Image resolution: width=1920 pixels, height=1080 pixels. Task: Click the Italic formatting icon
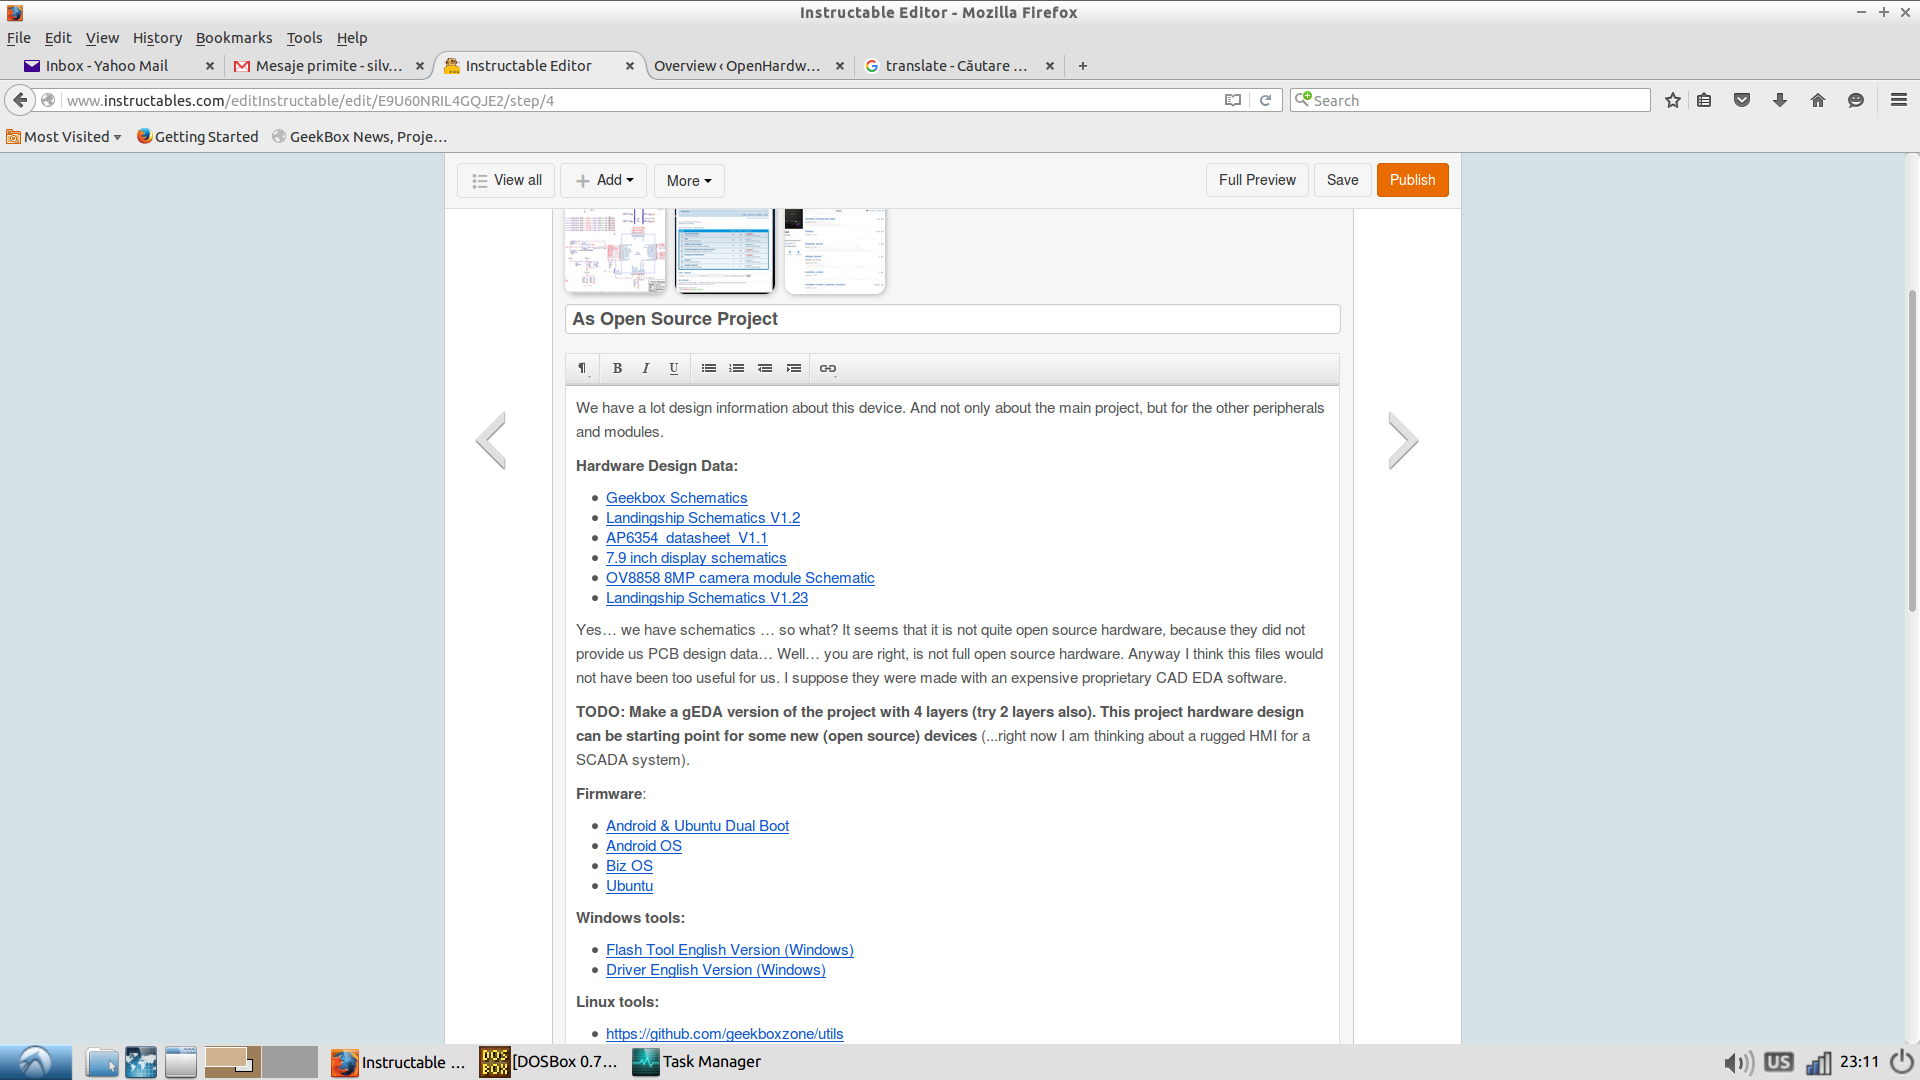click(644, 367)
